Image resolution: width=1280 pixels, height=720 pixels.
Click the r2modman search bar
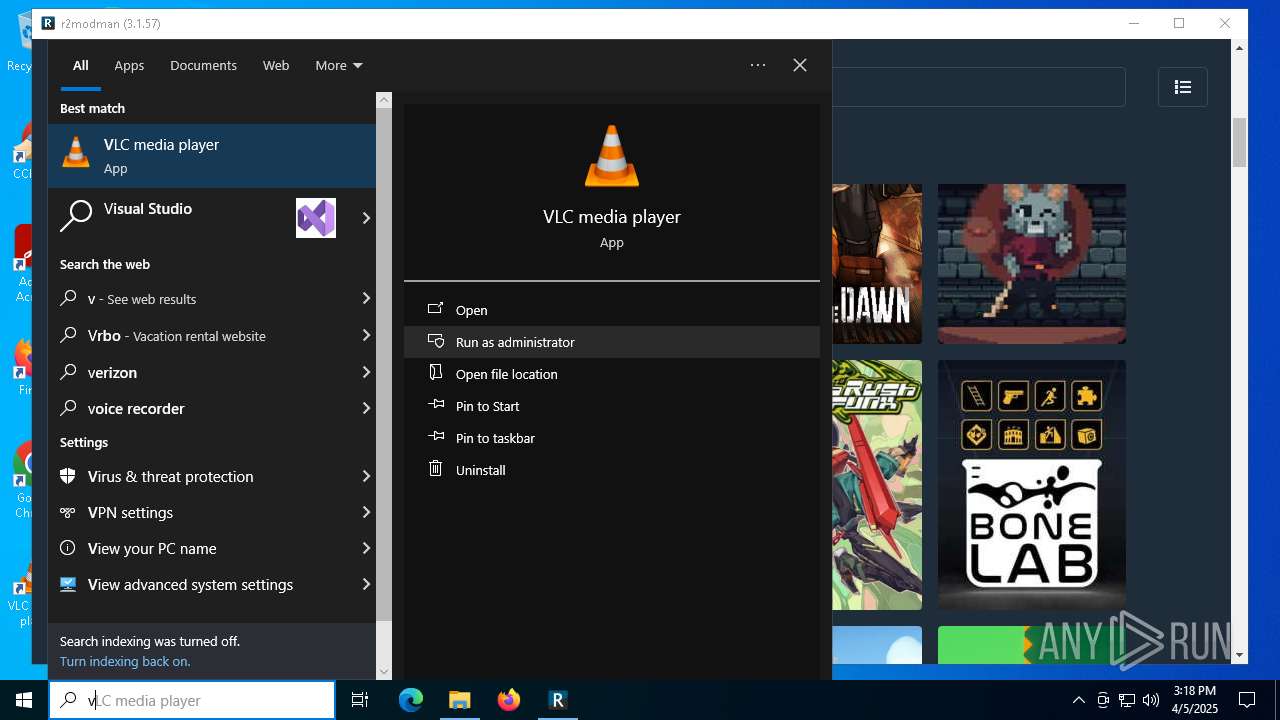[978, 87]
